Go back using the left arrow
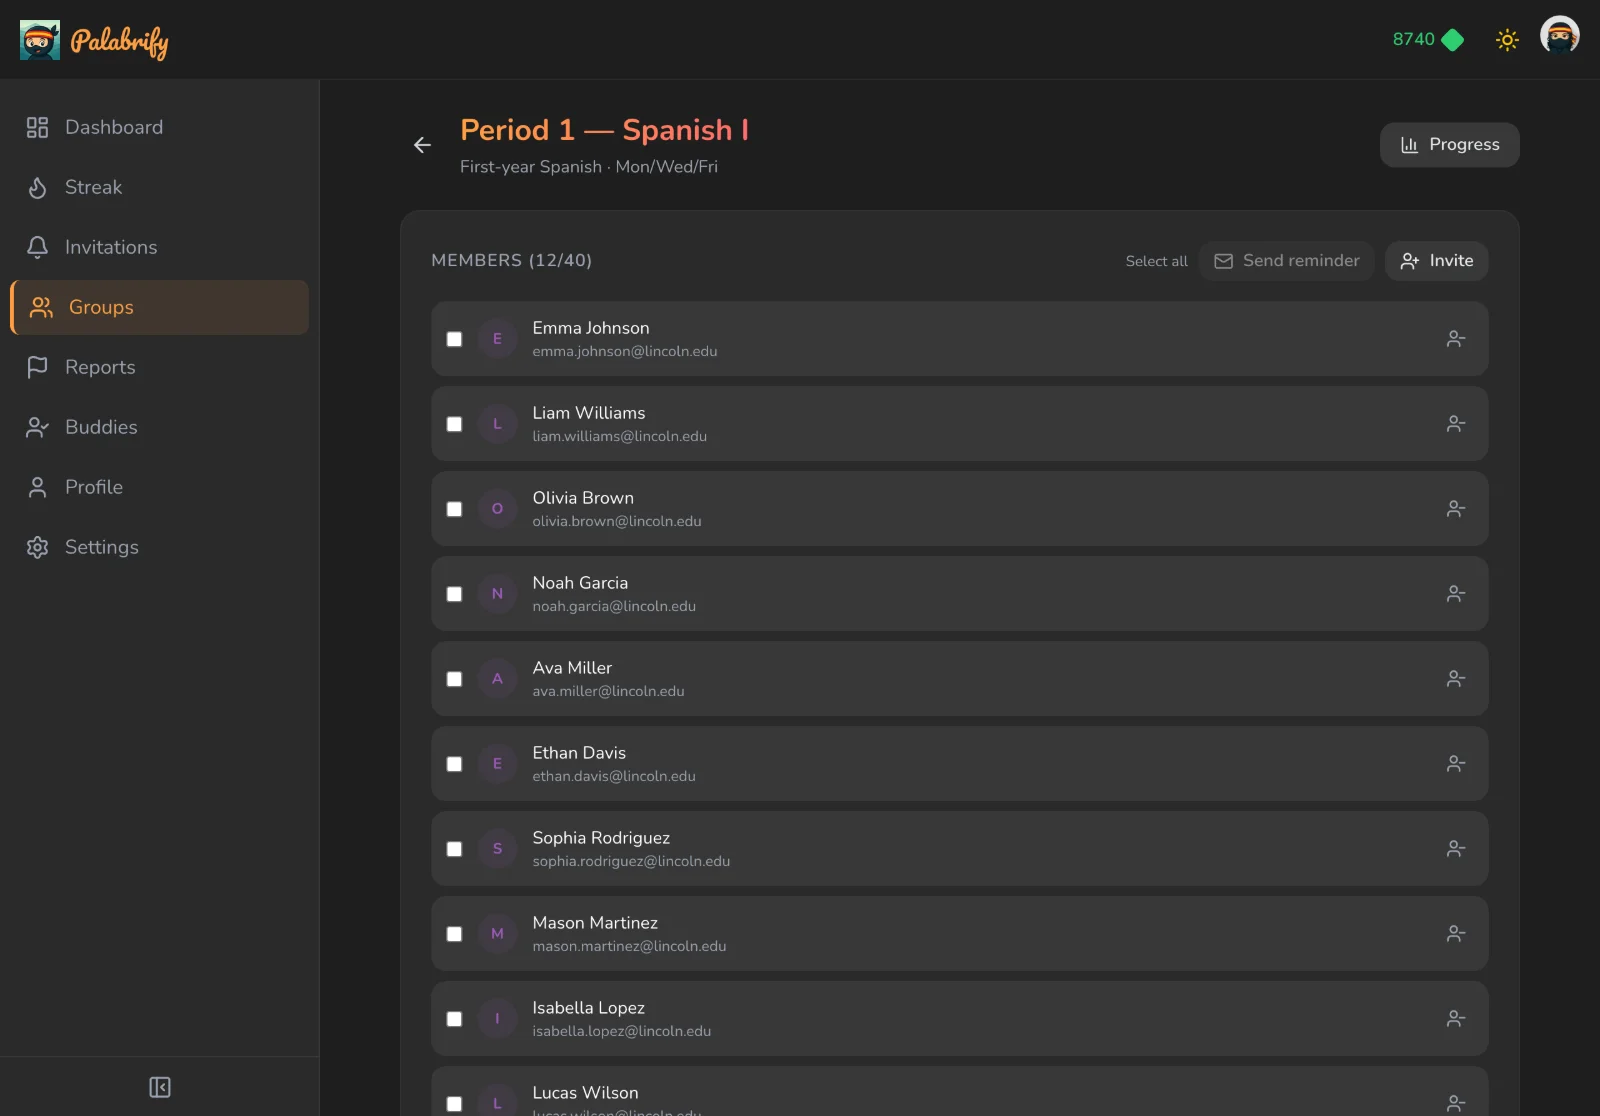The width and height of the screenshot is (1600, 1116). [x=422, y=145]
